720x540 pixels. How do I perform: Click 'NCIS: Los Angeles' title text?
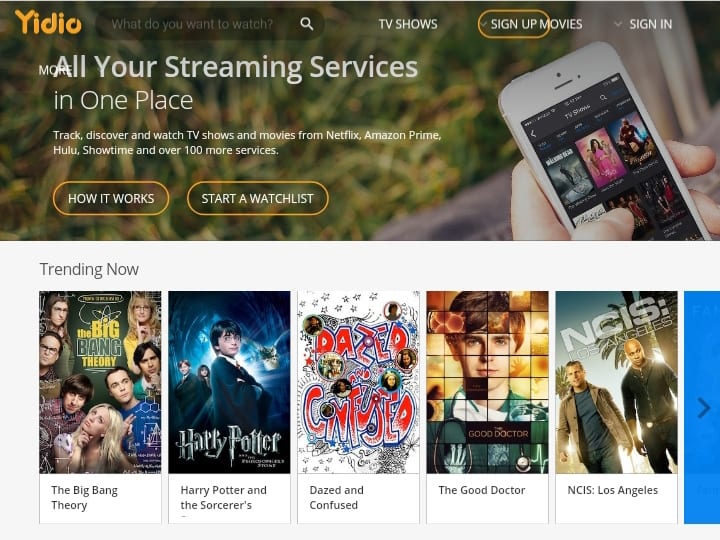click(613, 490)
